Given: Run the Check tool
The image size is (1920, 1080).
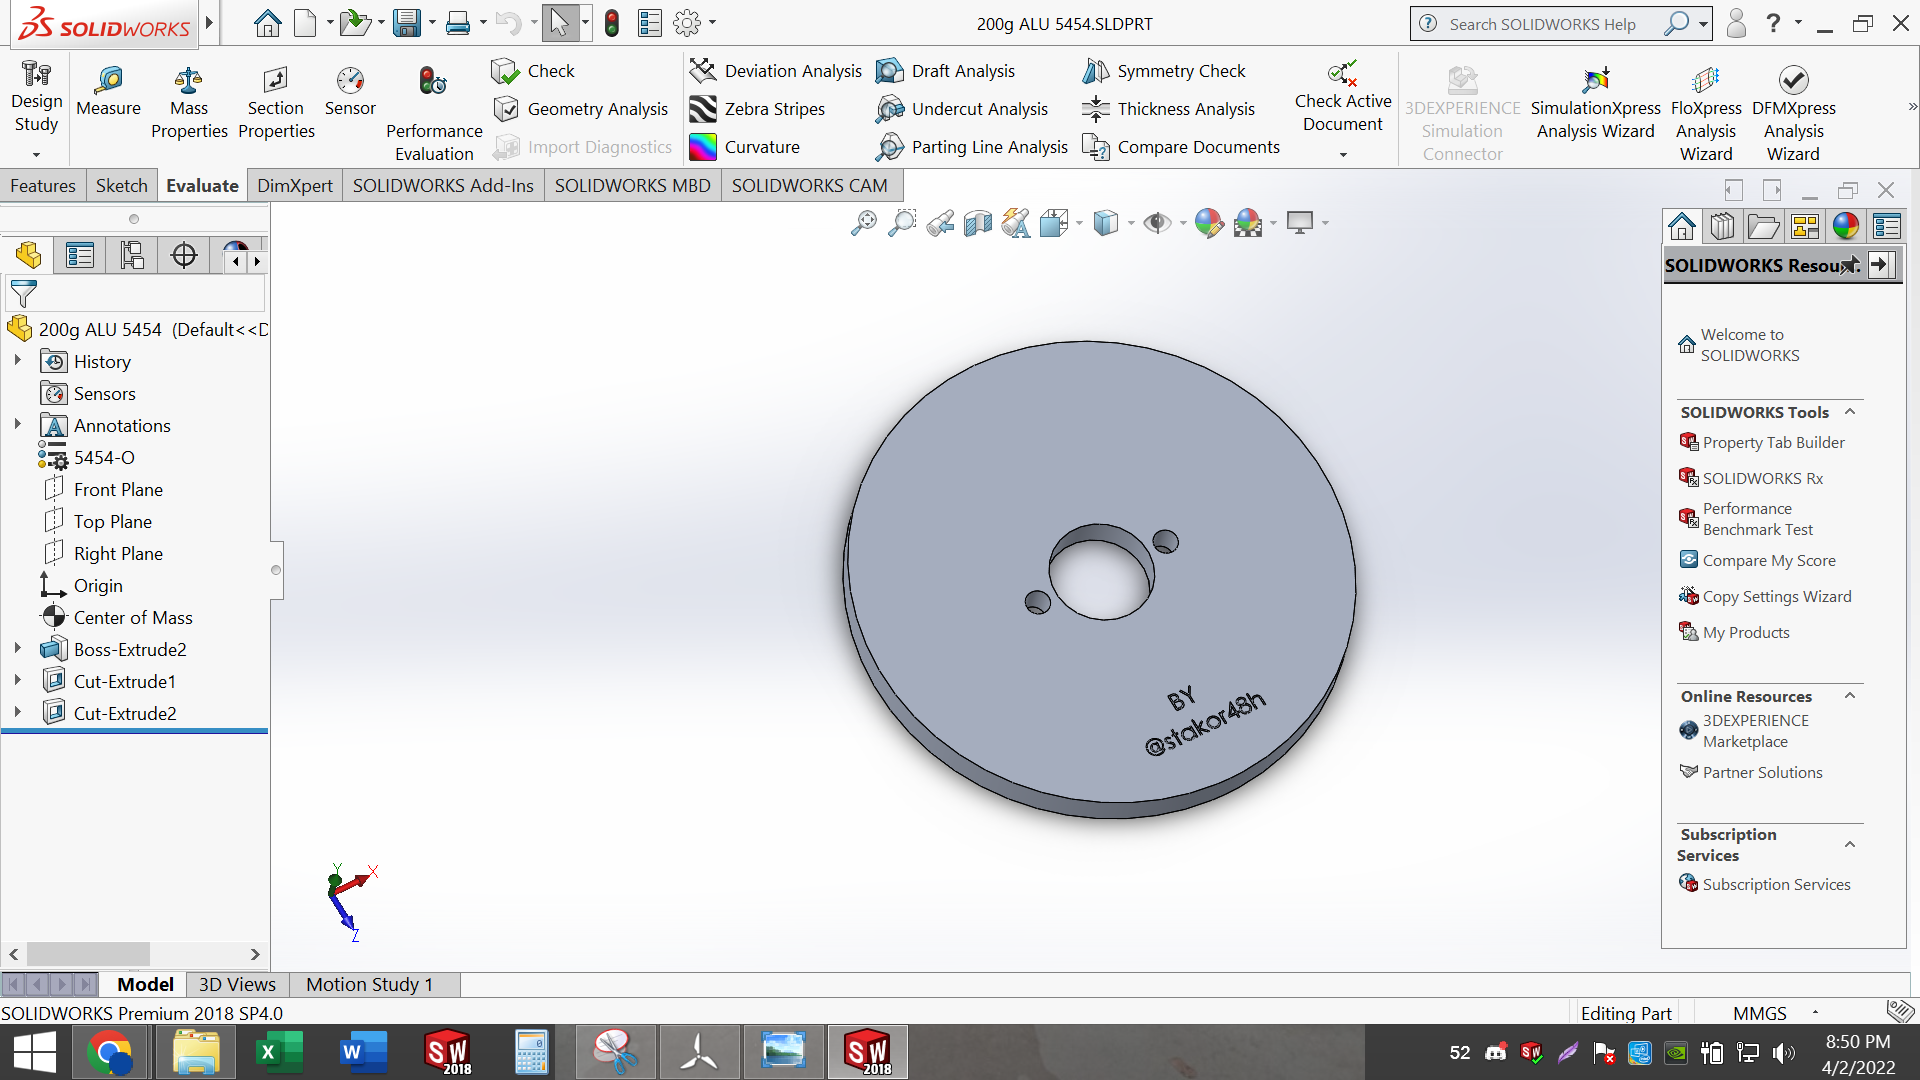Looking at the screenshot, I should tap(533, 71).
